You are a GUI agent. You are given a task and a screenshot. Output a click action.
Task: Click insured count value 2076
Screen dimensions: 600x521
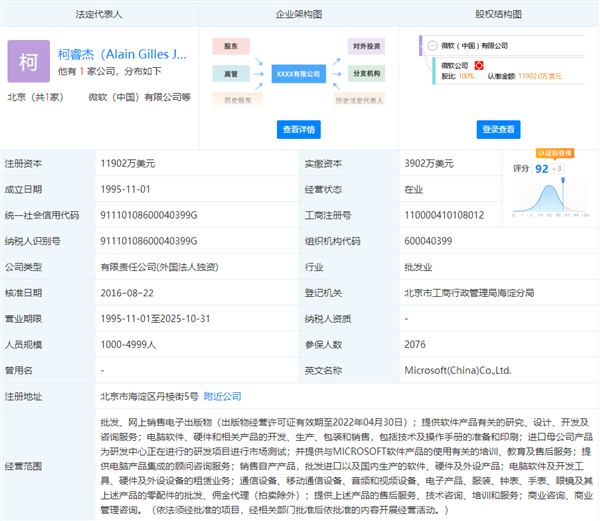pyautogui.click(x=415, y=344)
